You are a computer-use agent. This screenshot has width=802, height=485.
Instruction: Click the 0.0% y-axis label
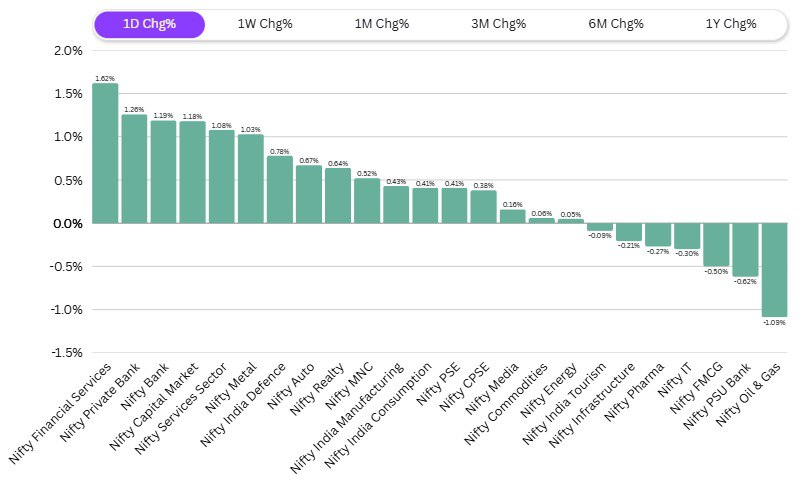coord(68,224)
